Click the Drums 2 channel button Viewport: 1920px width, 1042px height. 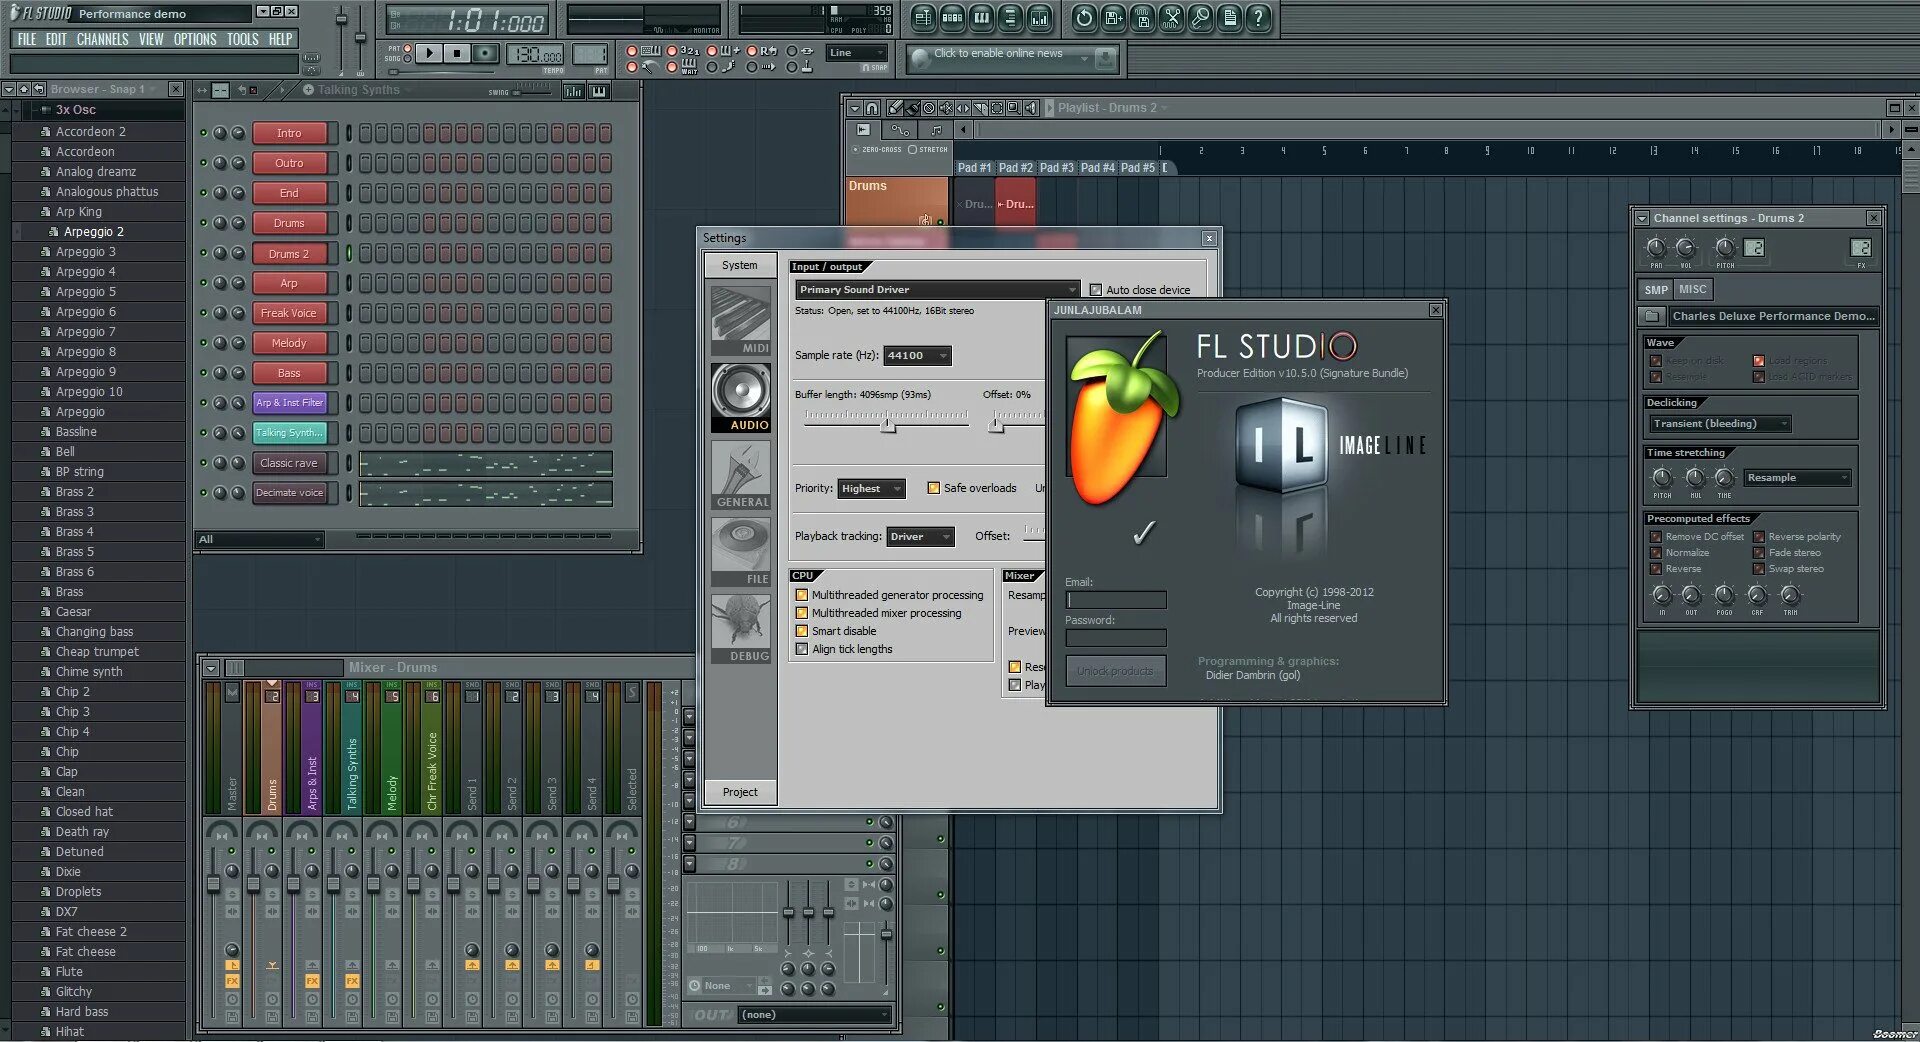pos(289,254)
